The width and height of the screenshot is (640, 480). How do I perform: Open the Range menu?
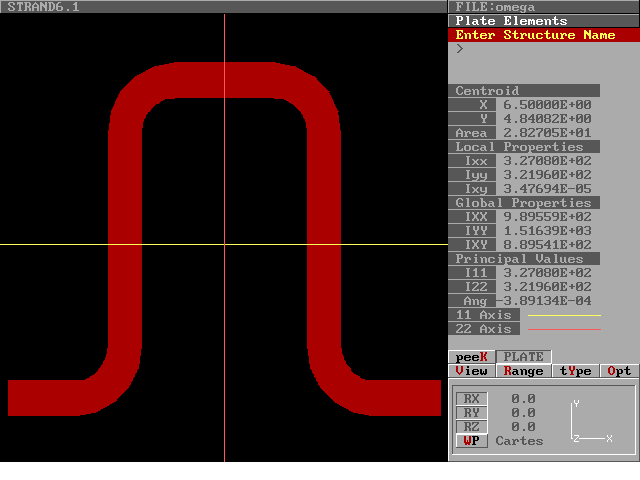point(523,371)
